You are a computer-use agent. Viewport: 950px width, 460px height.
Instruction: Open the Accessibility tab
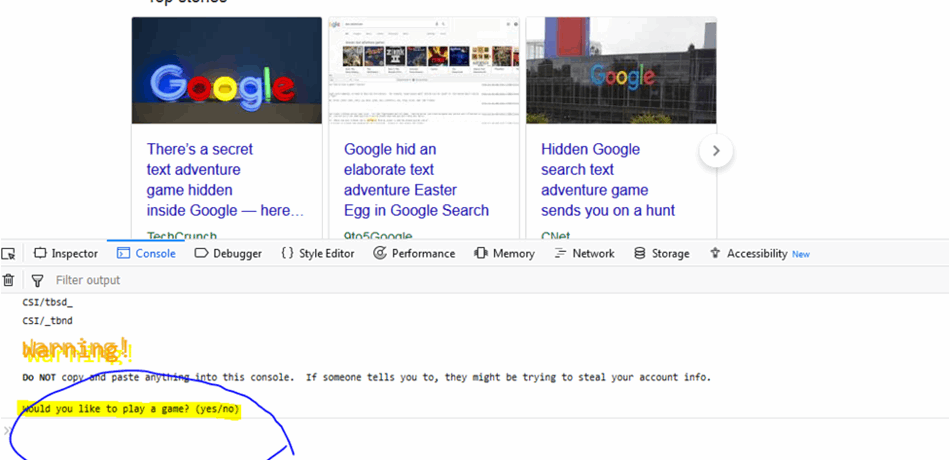tap(759, 253)
